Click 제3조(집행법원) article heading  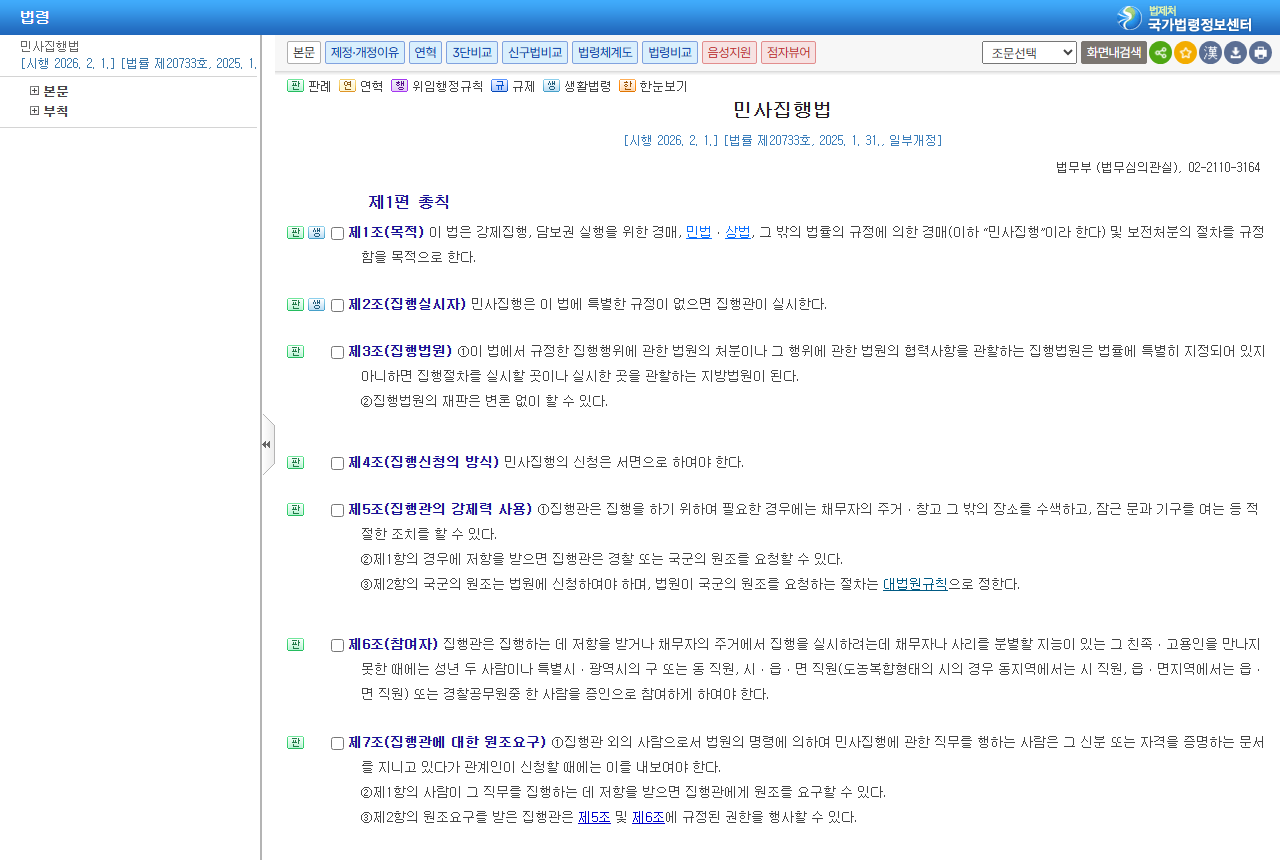pos(400,351)
